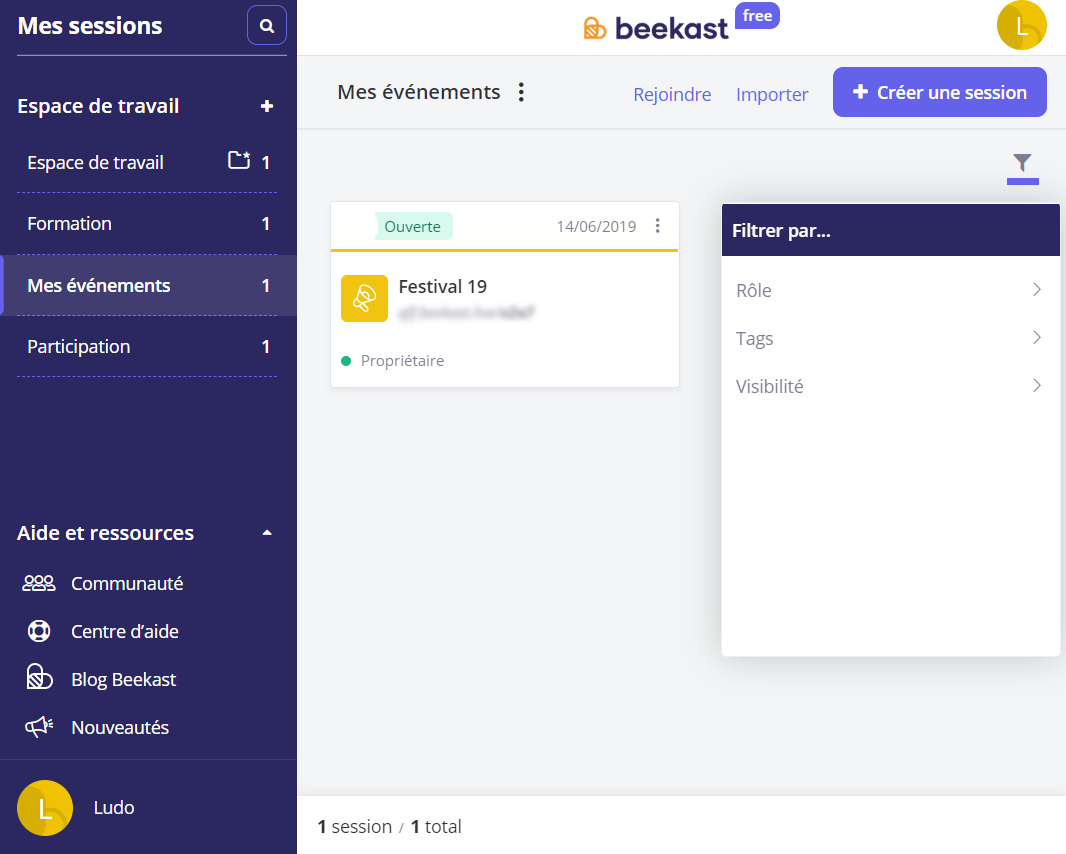Open the user avatar at top right
1066x854 pixels.
[1021, 26]
